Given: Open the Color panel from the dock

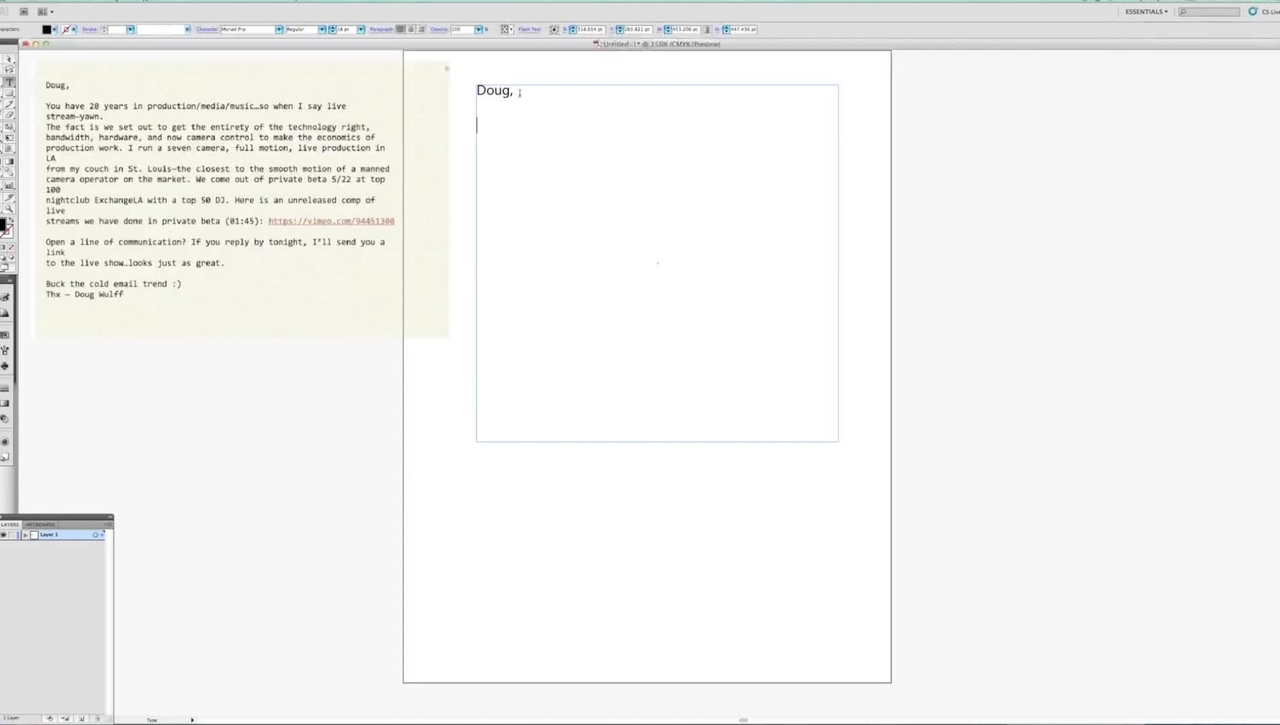Looking at the screenshot, I should (5, 297).
